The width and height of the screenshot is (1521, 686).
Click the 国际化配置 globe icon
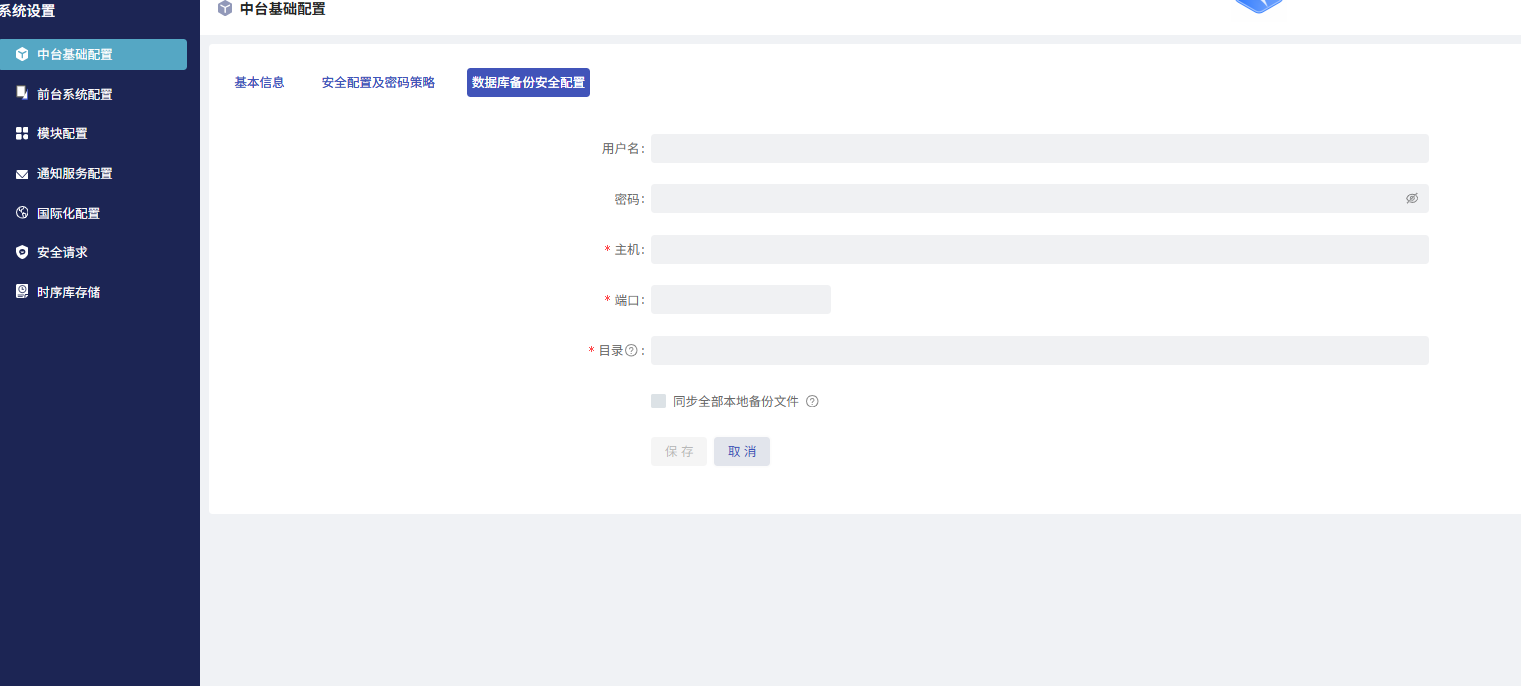pyautogui.click(x=22, y=213)
